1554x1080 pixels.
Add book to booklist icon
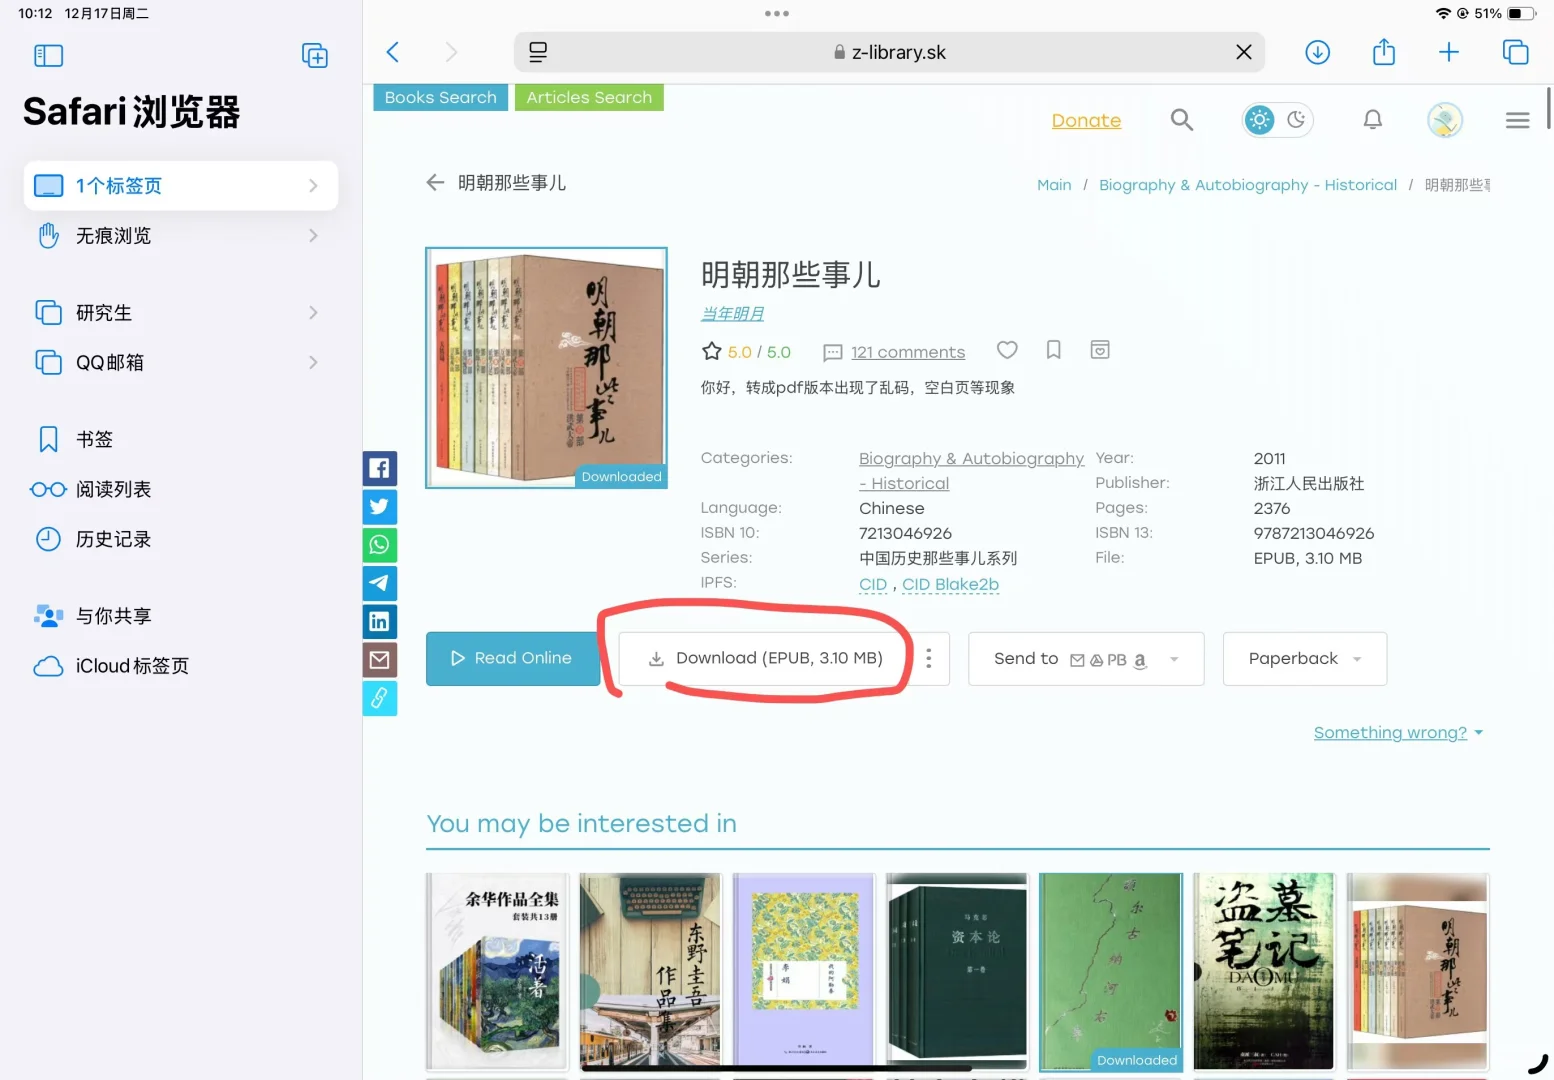[x=1099, y=350]
